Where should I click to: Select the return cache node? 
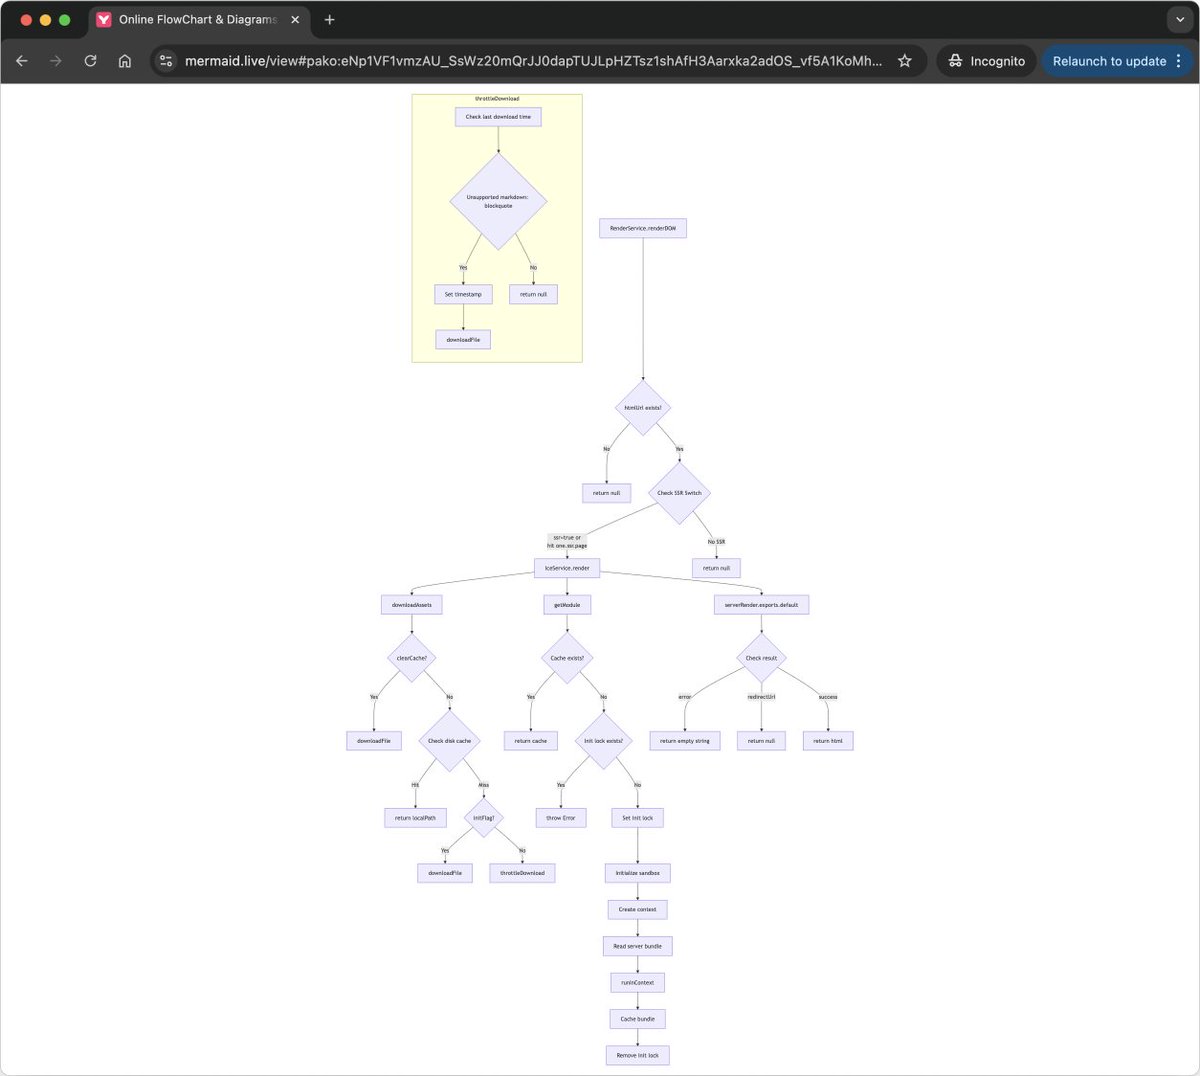coord(531,741)
